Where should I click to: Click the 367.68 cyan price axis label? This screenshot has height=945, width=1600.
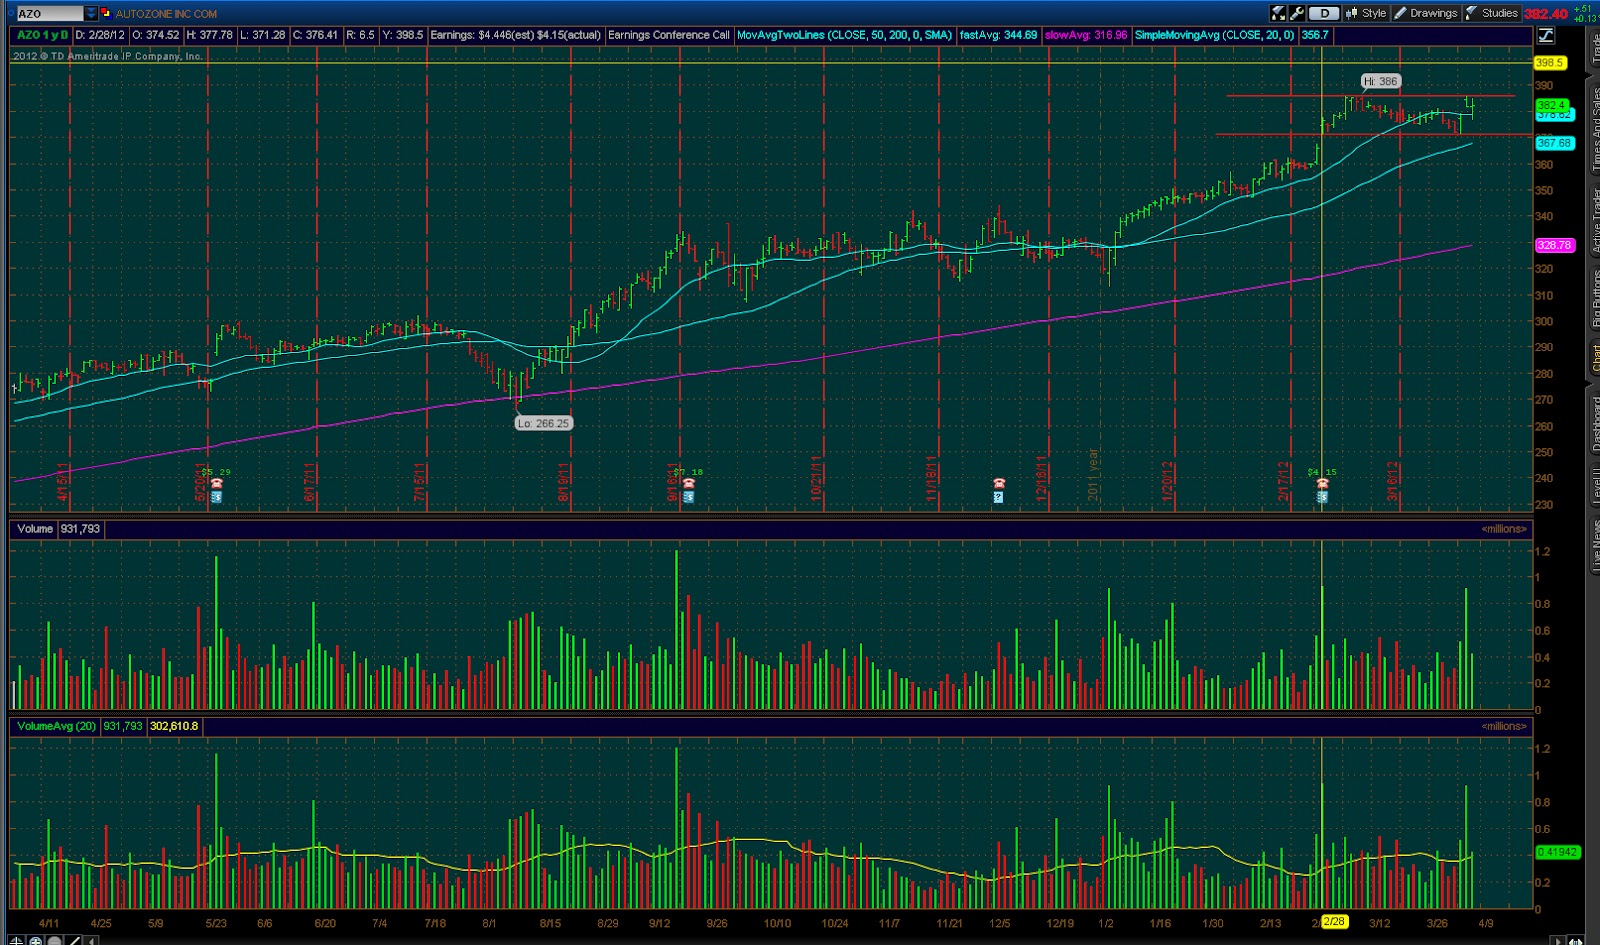(1555, 143)
